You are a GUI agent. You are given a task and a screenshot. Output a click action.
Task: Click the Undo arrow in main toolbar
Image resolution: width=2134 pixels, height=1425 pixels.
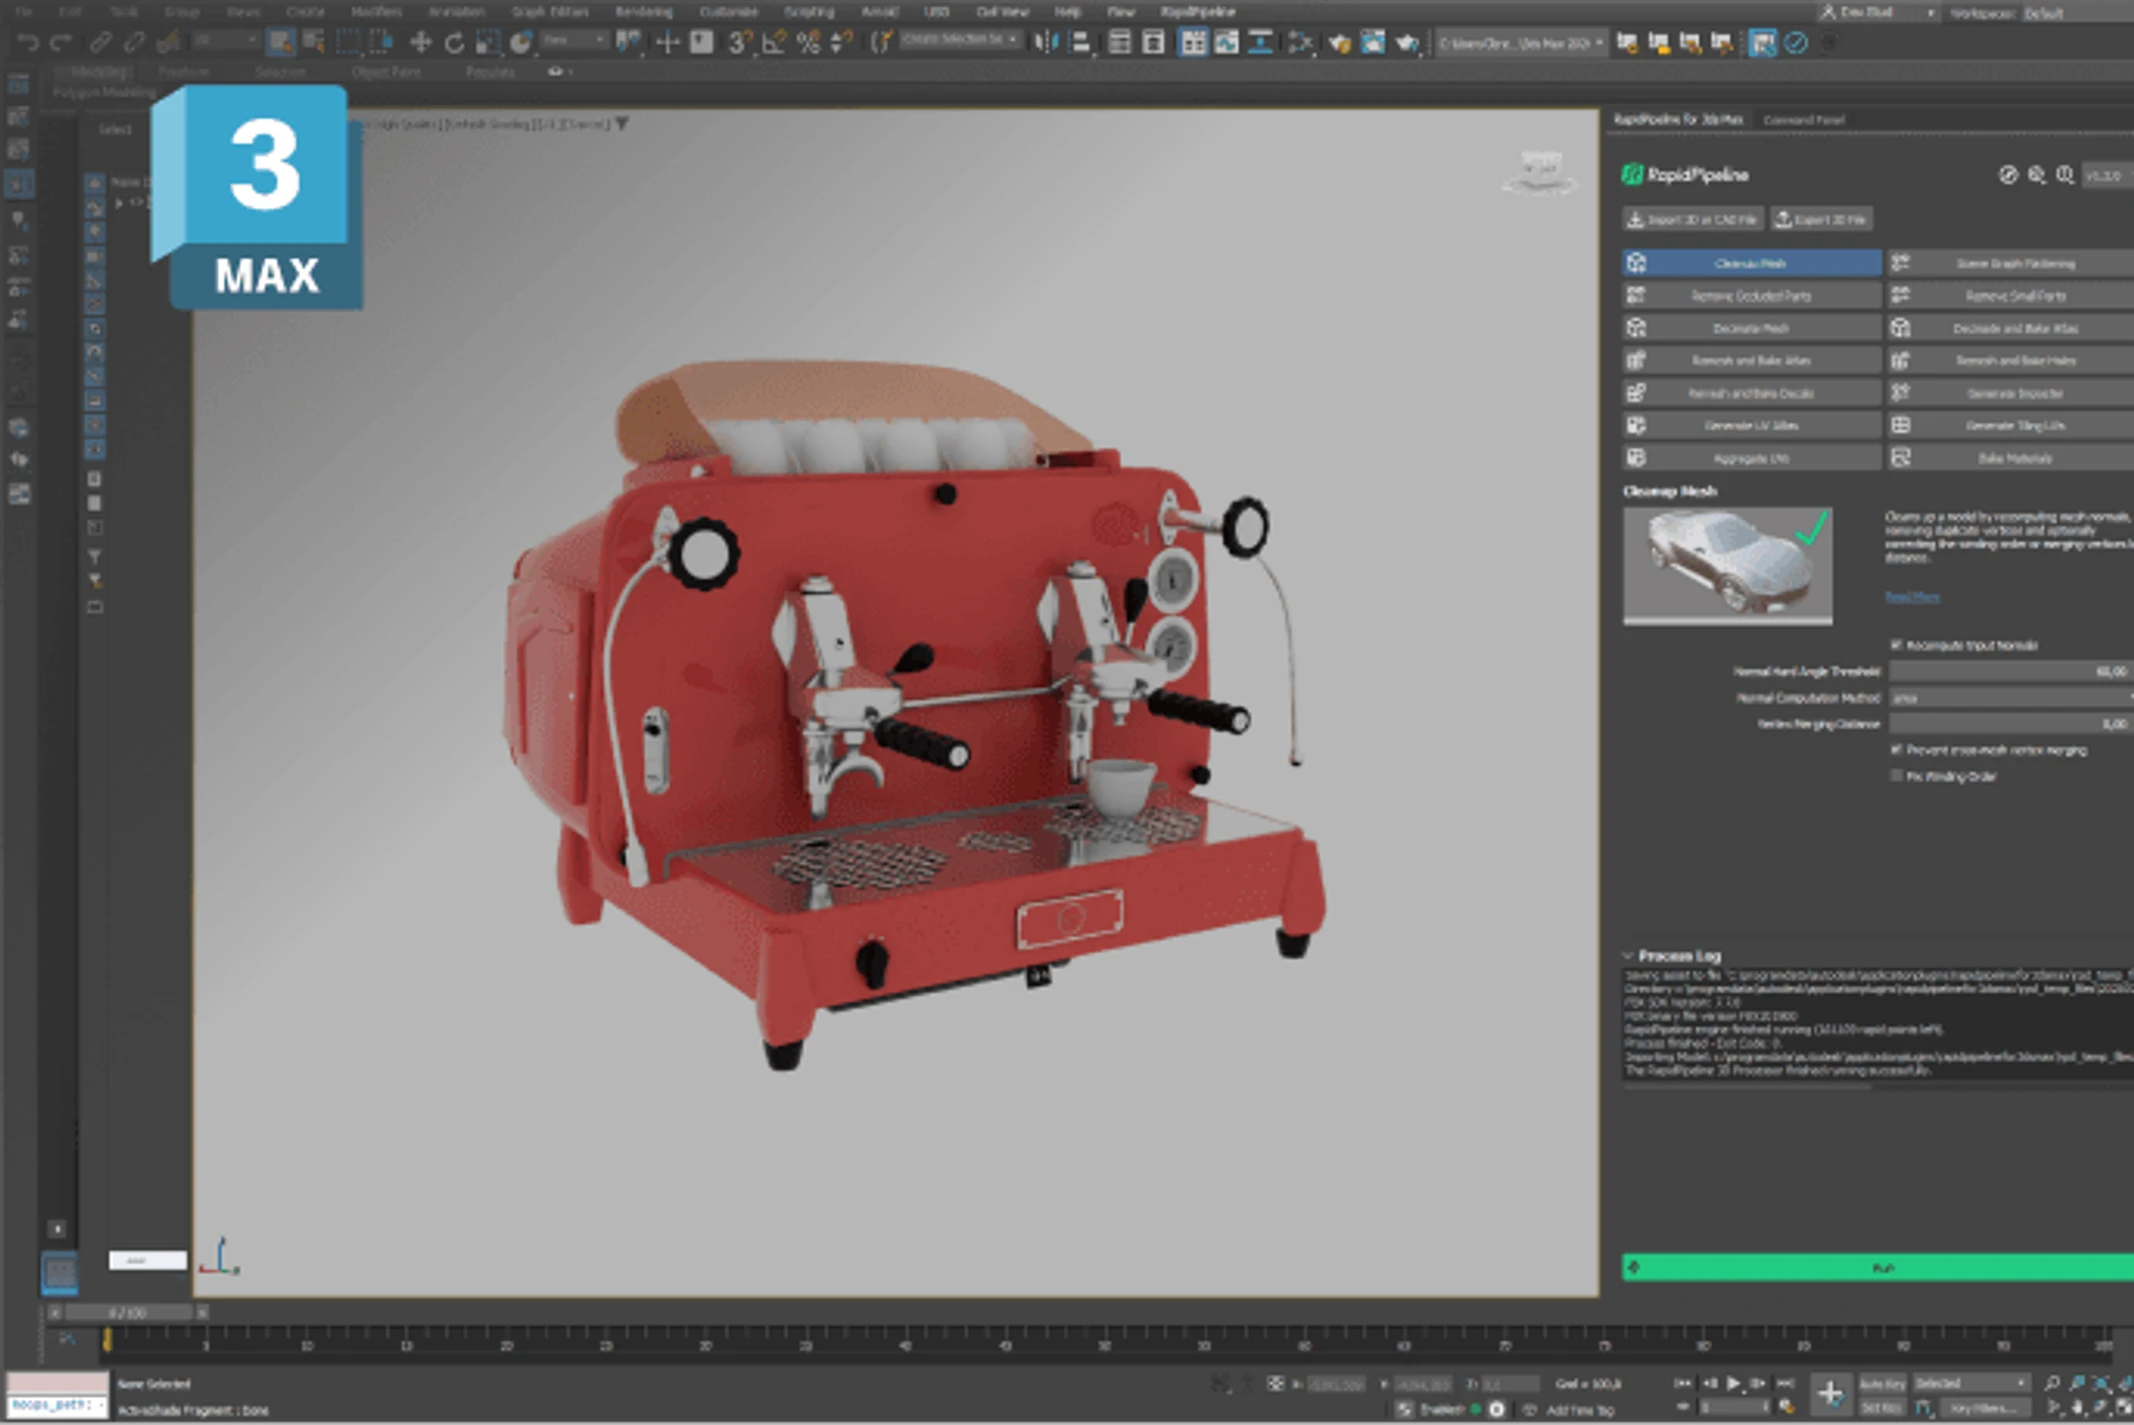tap(27, 43)
